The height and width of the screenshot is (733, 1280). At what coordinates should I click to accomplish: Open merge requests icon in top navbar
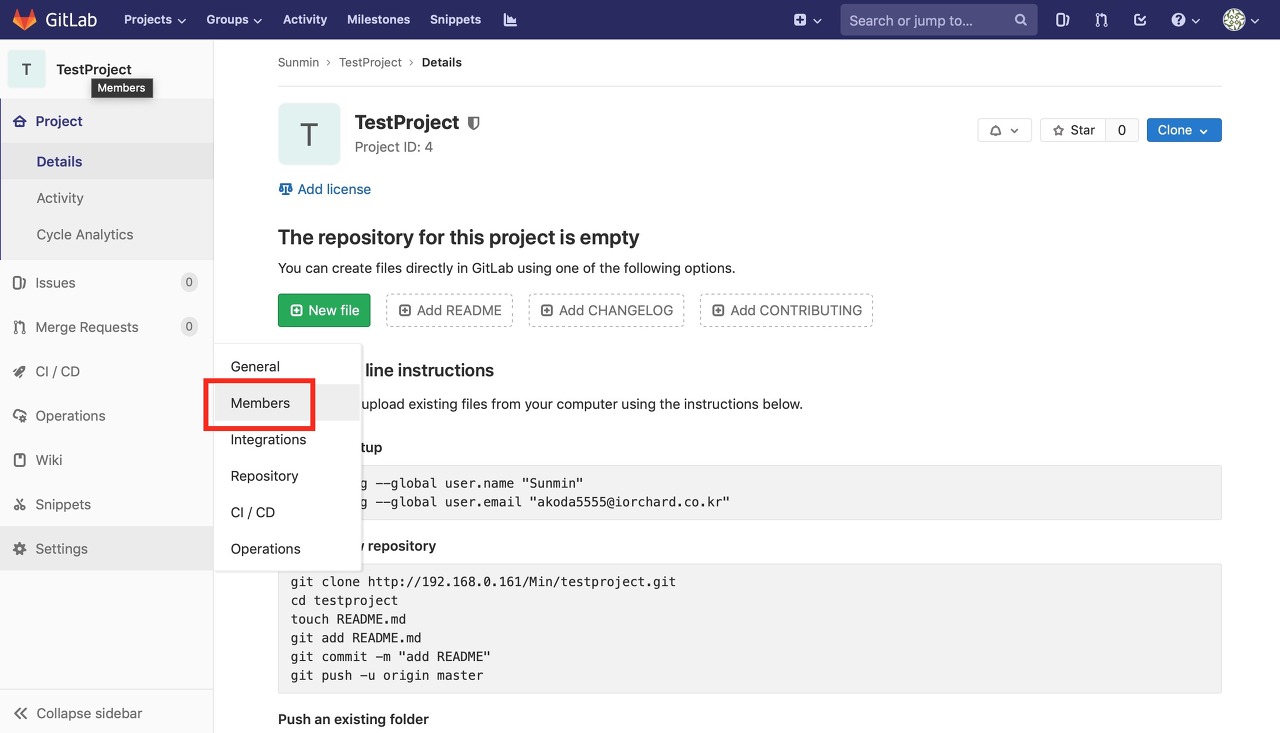[1101, 20]
